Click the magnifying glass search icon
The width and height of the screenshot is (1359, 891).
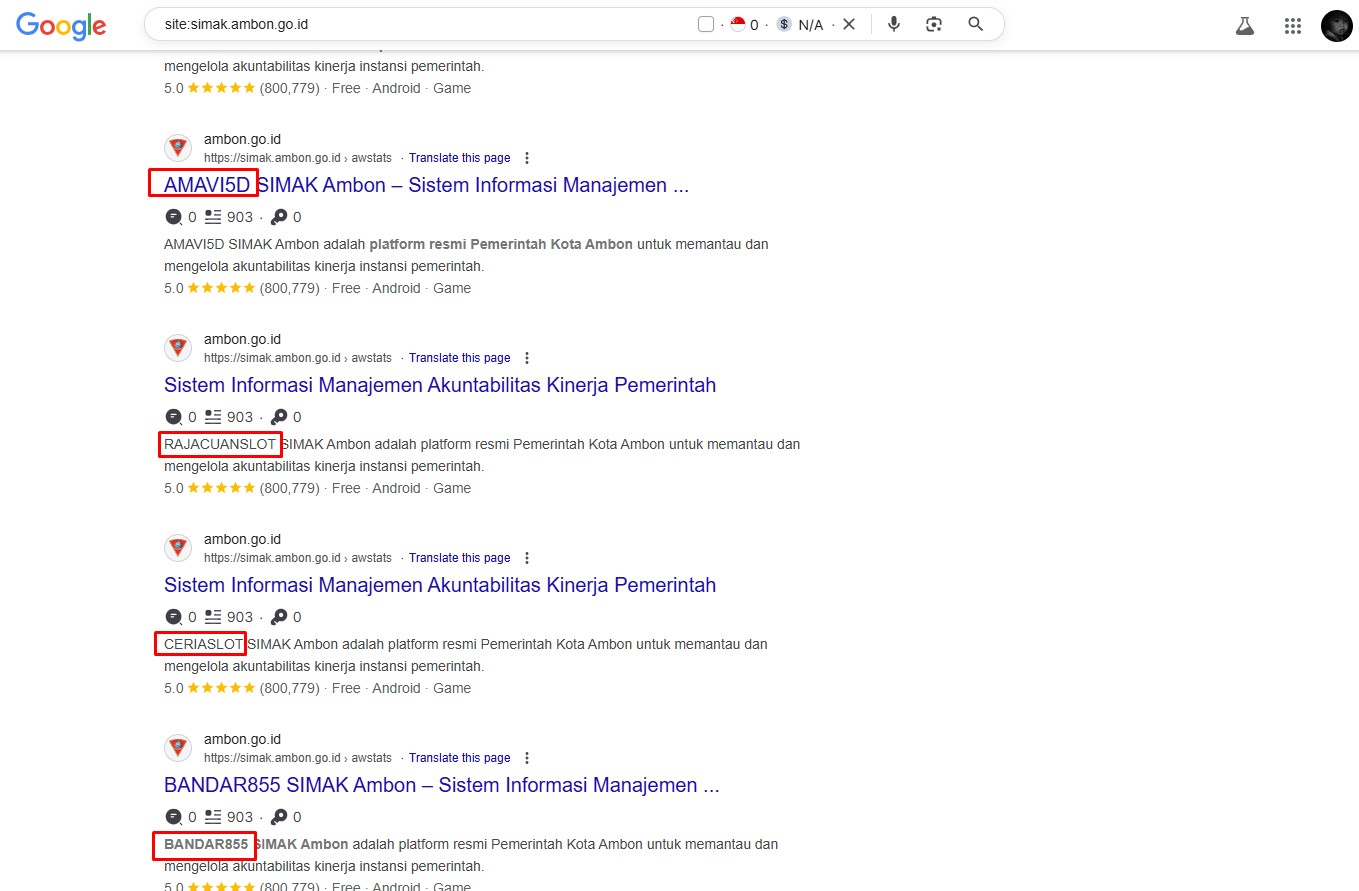[975, 23]
